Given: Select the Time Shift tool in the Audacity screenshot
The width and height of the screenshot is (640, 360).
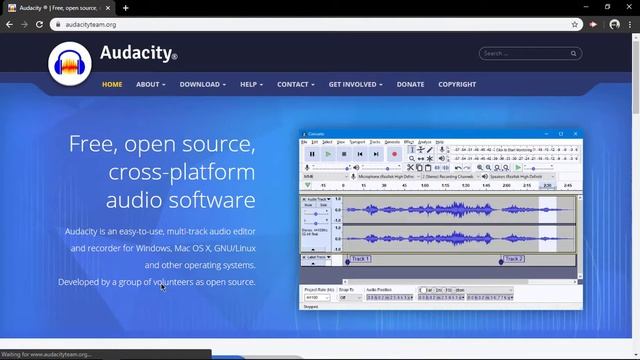Looking at the screenshot, I should tap(420, 158).
